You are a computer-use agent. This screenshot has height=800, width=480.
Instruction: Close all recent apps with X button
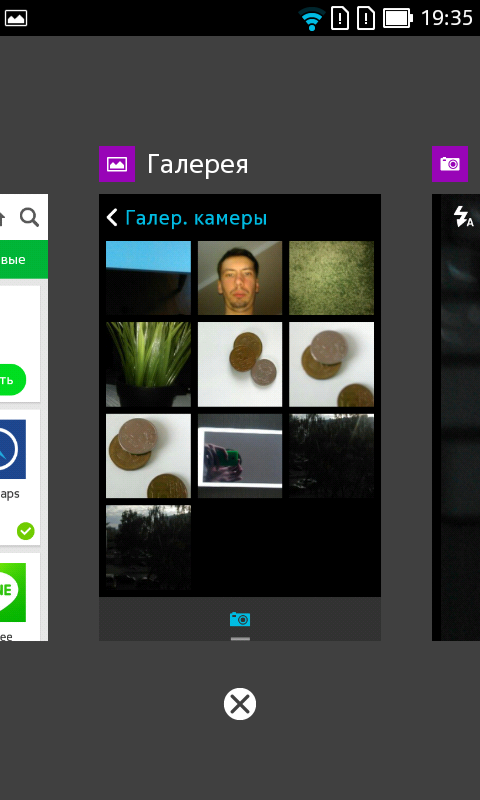click(x=240, y=704)
